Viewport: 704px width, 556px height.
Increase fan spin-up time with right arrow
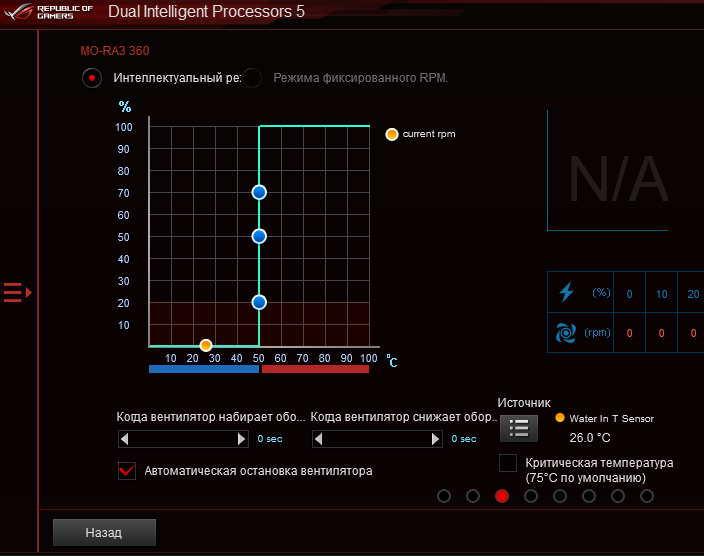pos(242,439)
